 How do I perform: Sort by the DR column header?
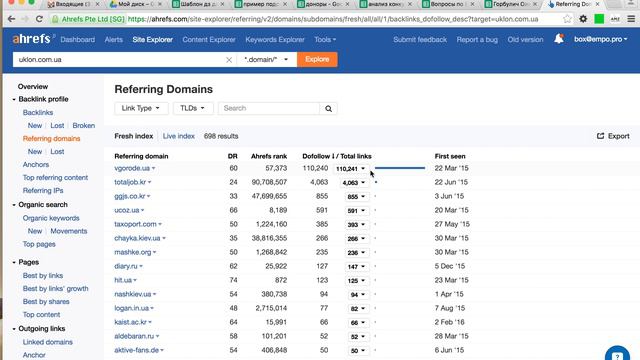[x=233, y=156]
